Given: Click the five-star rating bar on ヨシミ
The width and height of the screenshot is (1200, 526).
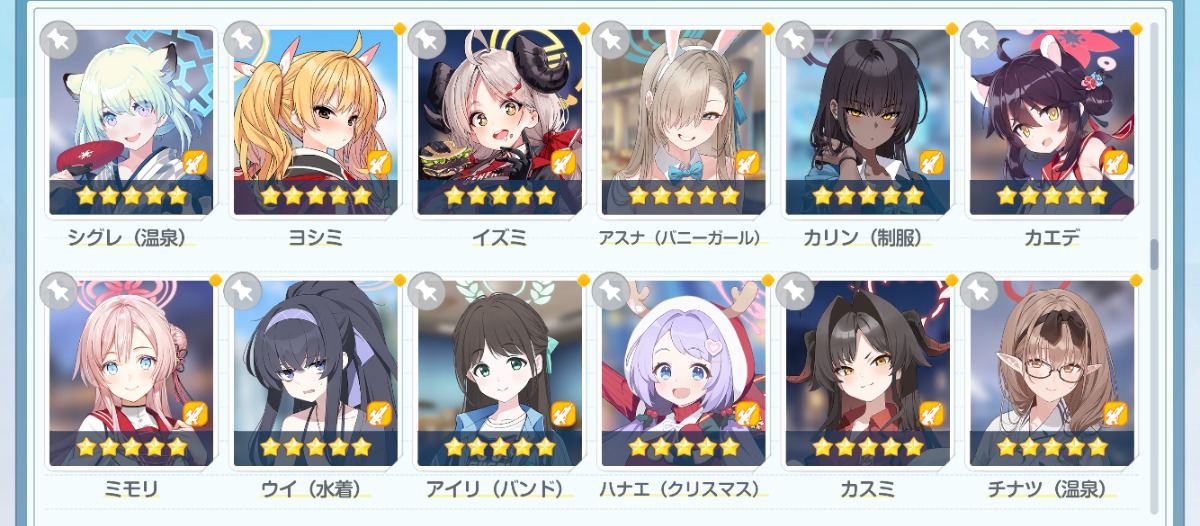Looking at the screenshot, I should [x=315, y=196].
